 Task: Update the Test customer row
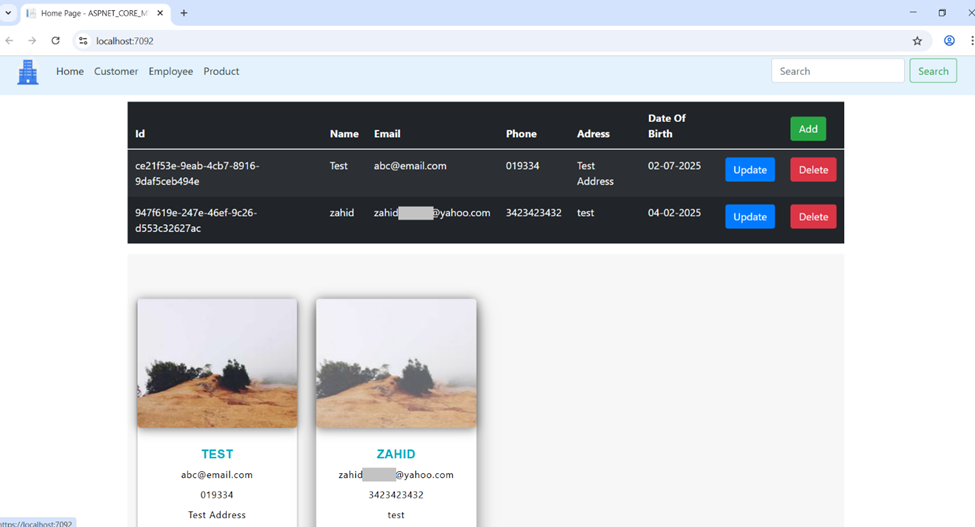[750, 170]
